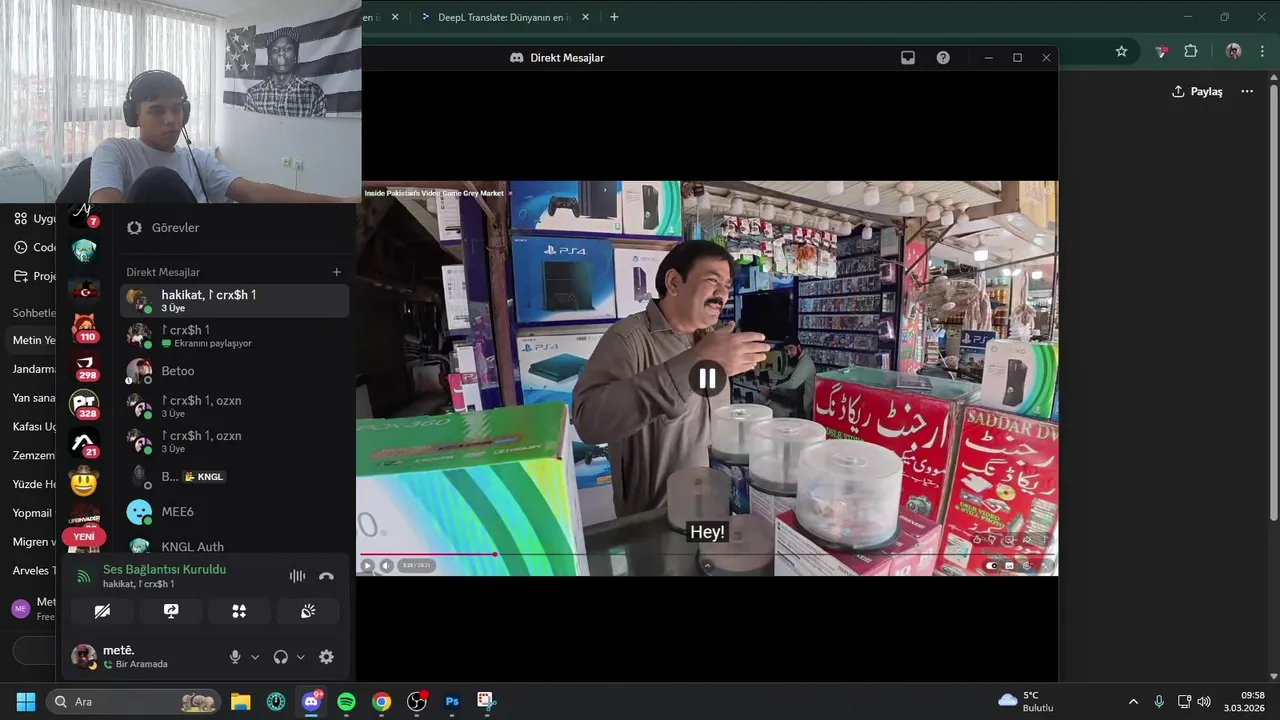
Task: Open the clock showing 09:58
Action: (1245, 701)
